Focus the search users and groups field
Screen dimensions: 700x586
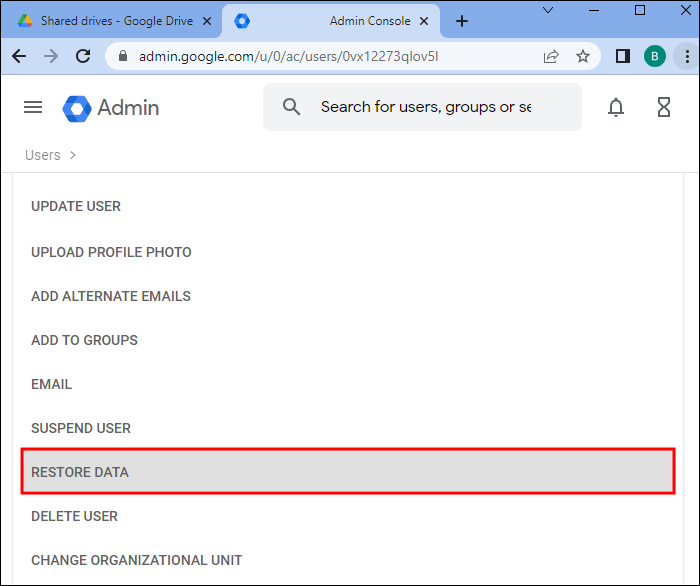pyautogui.click(x=425, y=107)
